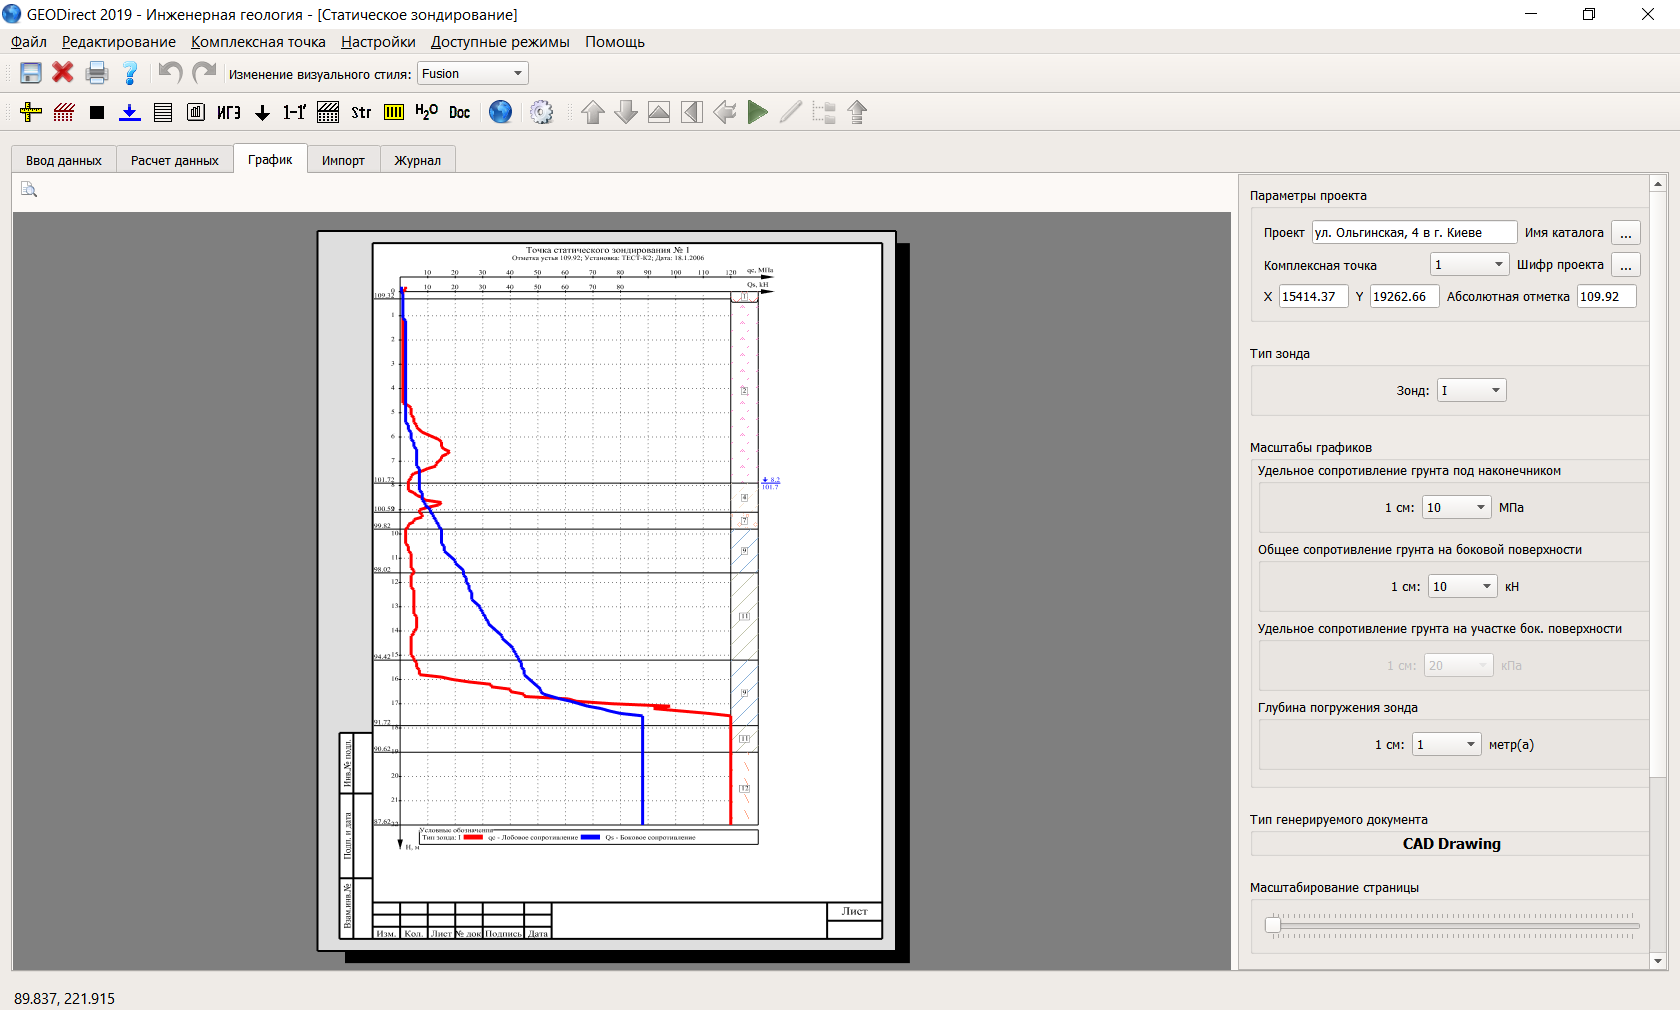Click the Абсолютная отметка field
This screenshot has height=1010, width=1680.
[x=1606, y=296]
